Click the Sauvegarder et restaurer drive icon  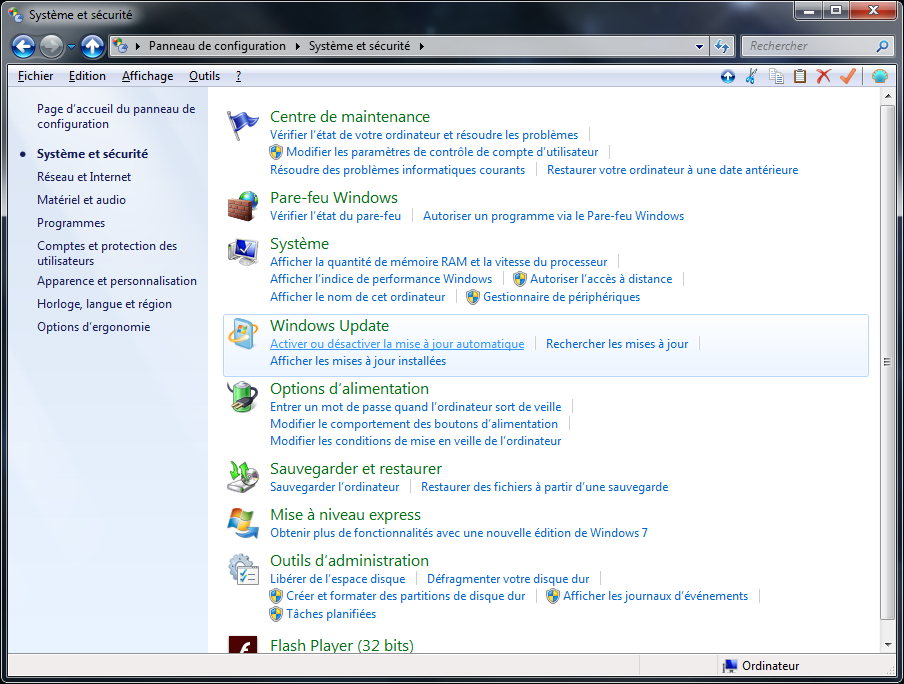point(242,477)
